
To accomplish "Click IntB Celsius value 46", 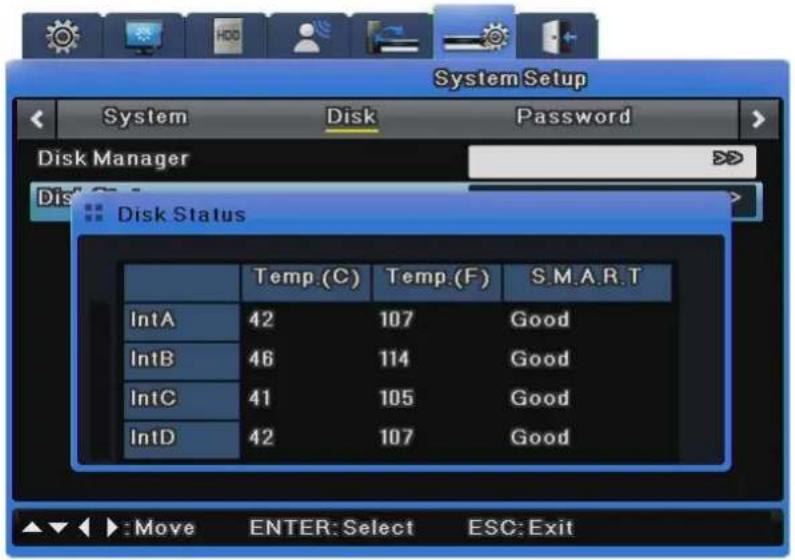I will [x=261, y=359].
